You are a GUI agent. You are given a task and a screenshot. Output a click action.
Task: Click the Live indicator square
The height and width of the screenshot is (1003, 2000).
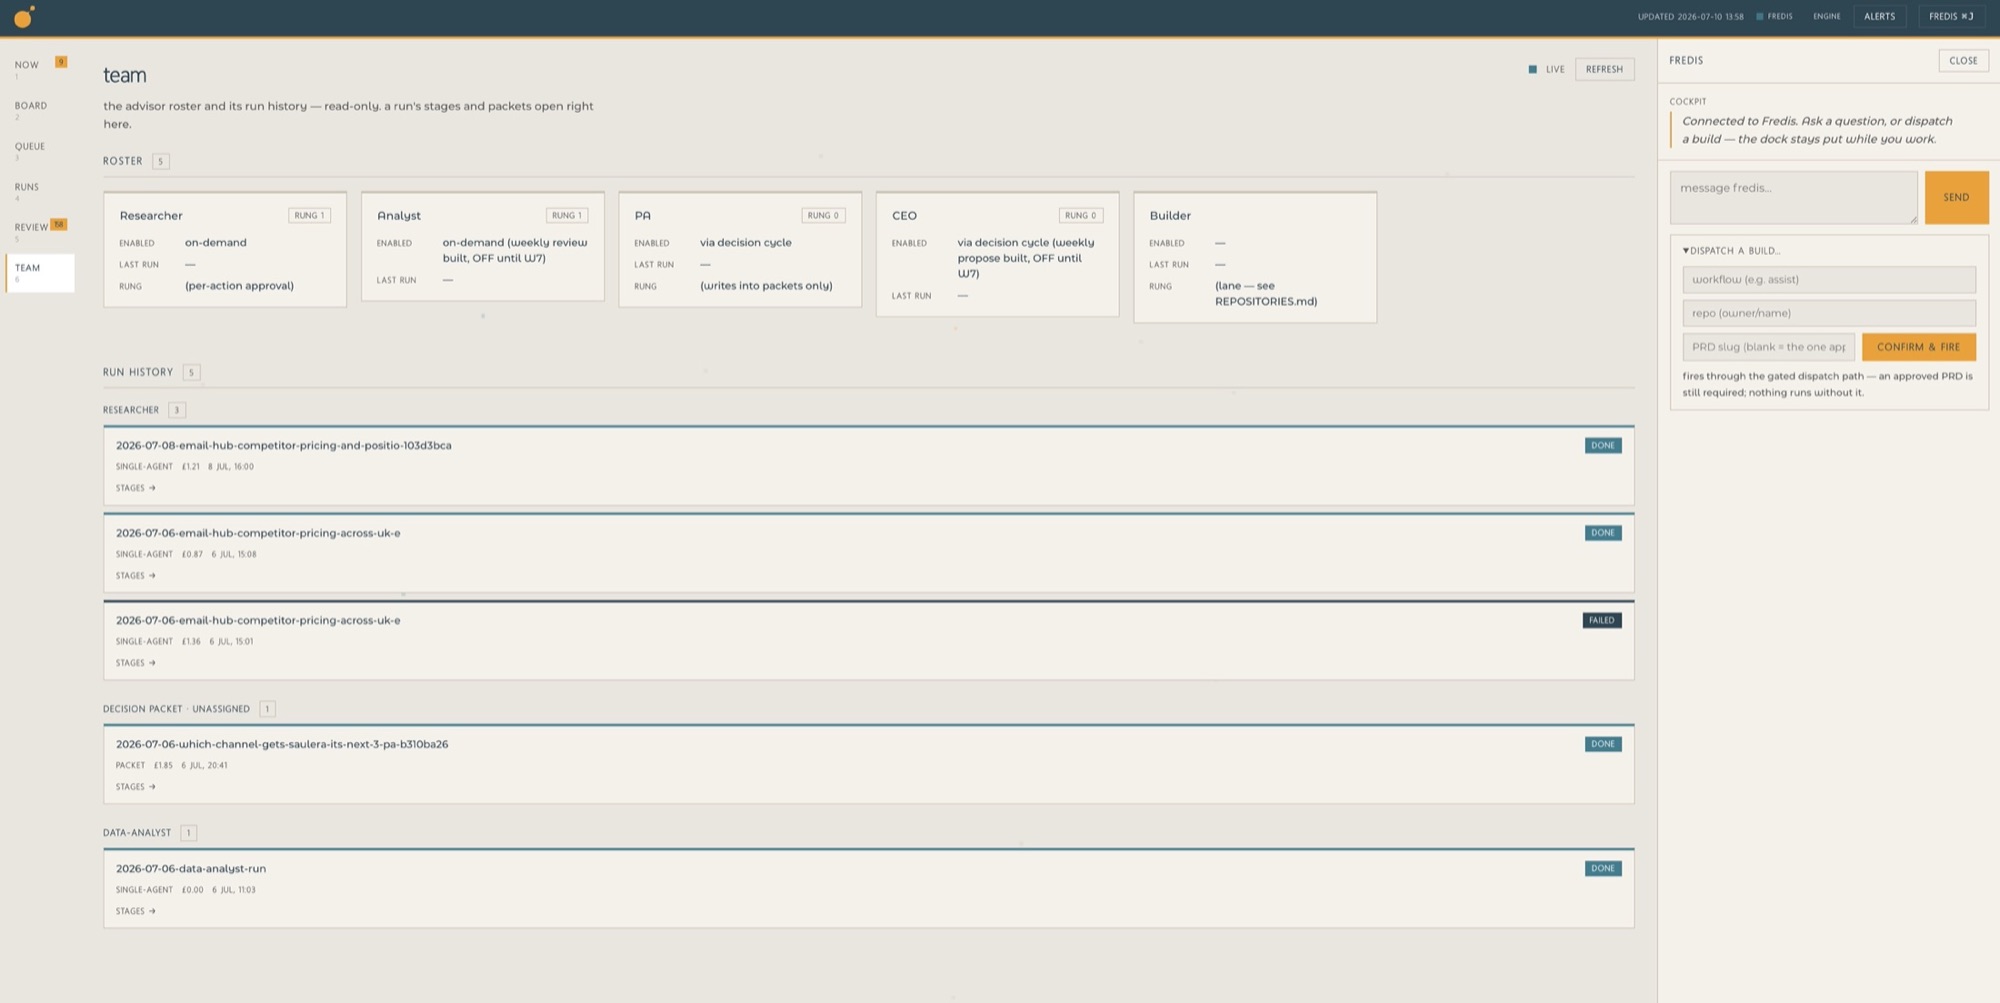point(1532,69)
